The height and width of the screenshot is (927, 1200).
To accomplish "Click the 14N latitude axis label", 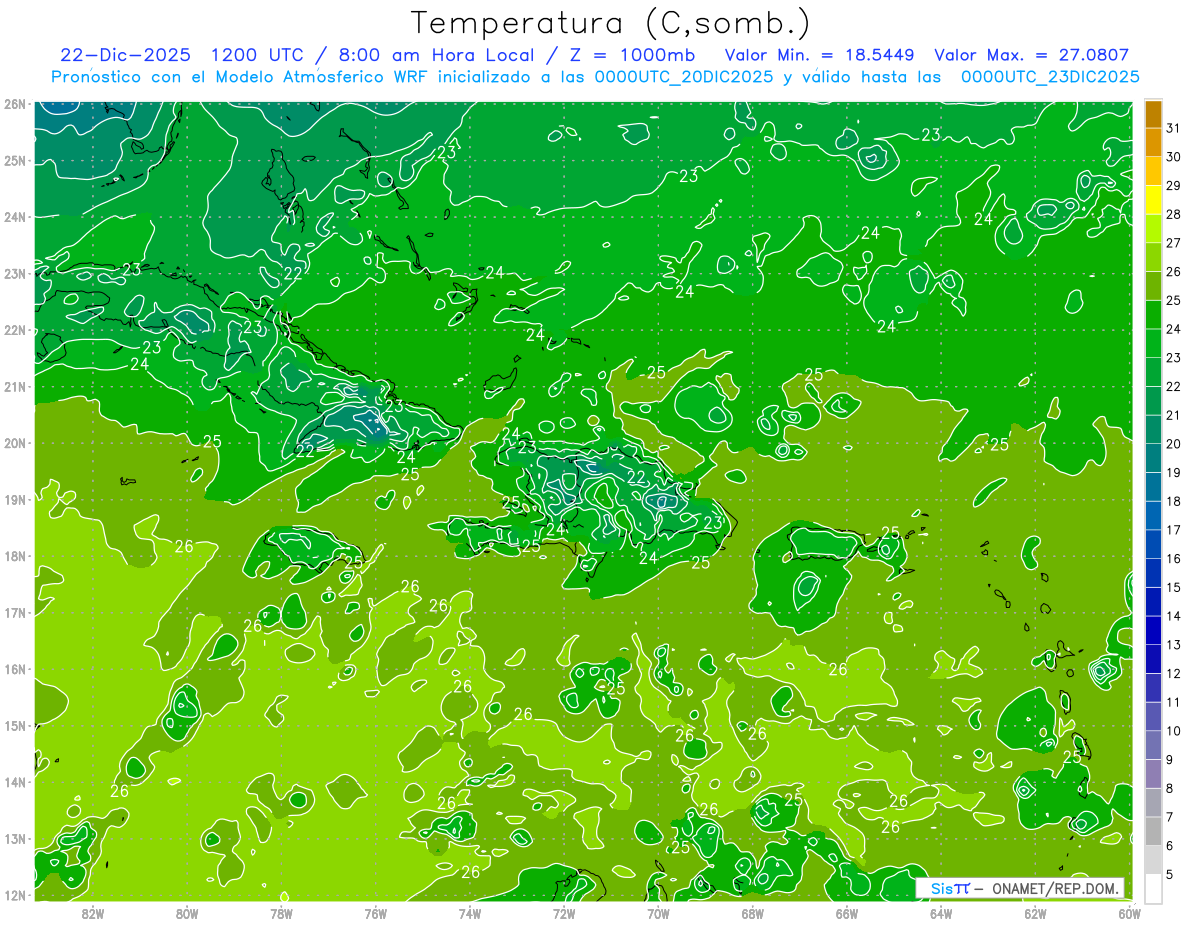I will 14,782.
